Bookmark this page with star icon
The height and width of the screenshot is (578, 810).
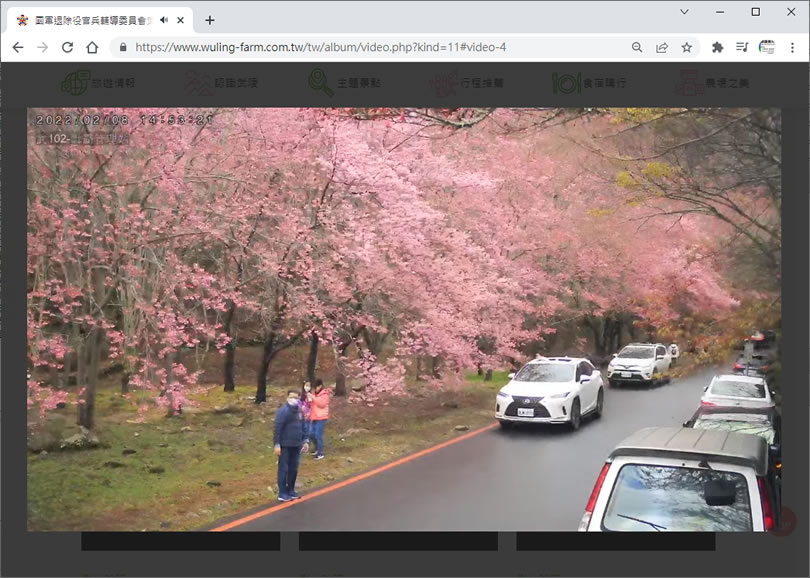point(687,47)
